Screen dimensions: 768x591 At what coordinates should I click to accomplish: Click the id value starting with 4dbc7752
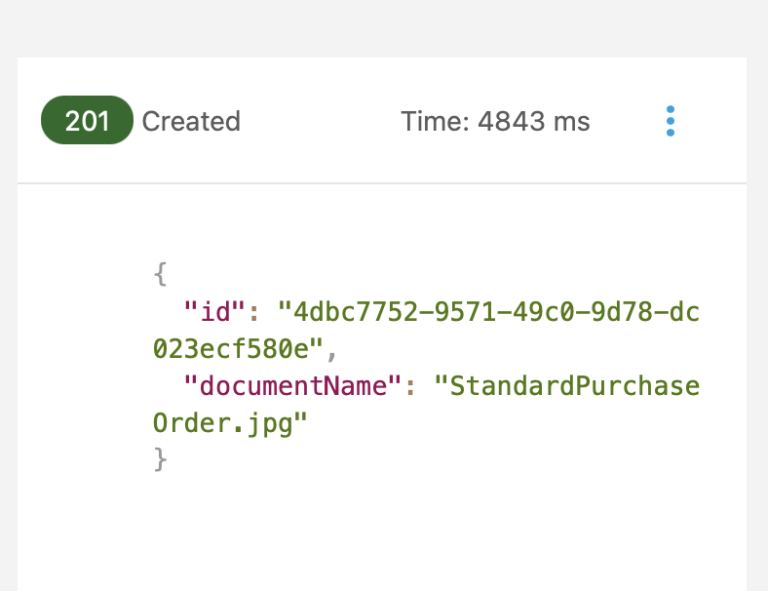(x=489, y=311)
